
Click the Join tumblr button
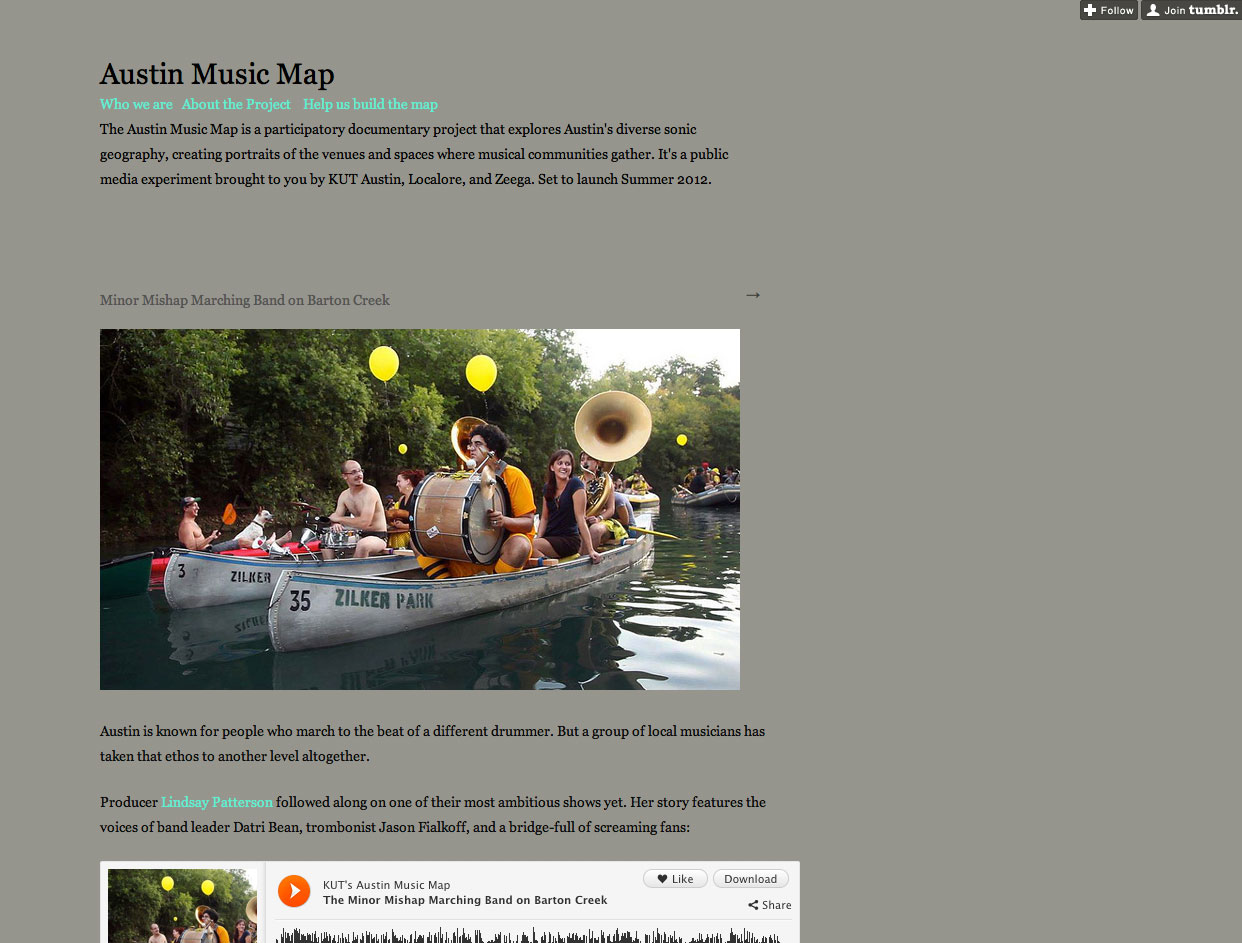[1191, 10]
